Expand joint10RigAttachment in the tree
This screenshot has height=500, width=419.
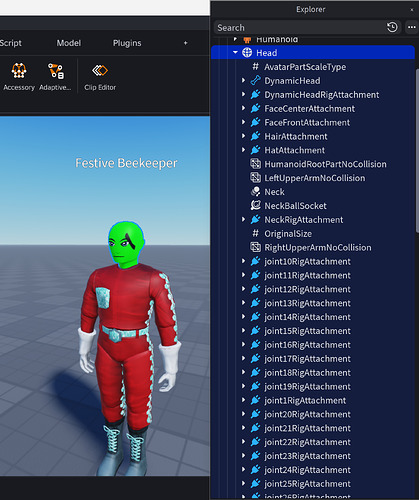pos(244,261)
